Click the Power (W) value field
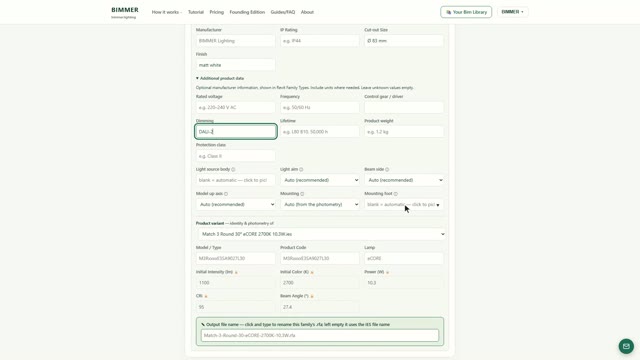This screenshot has height=360, width=640. pos(404,282)
